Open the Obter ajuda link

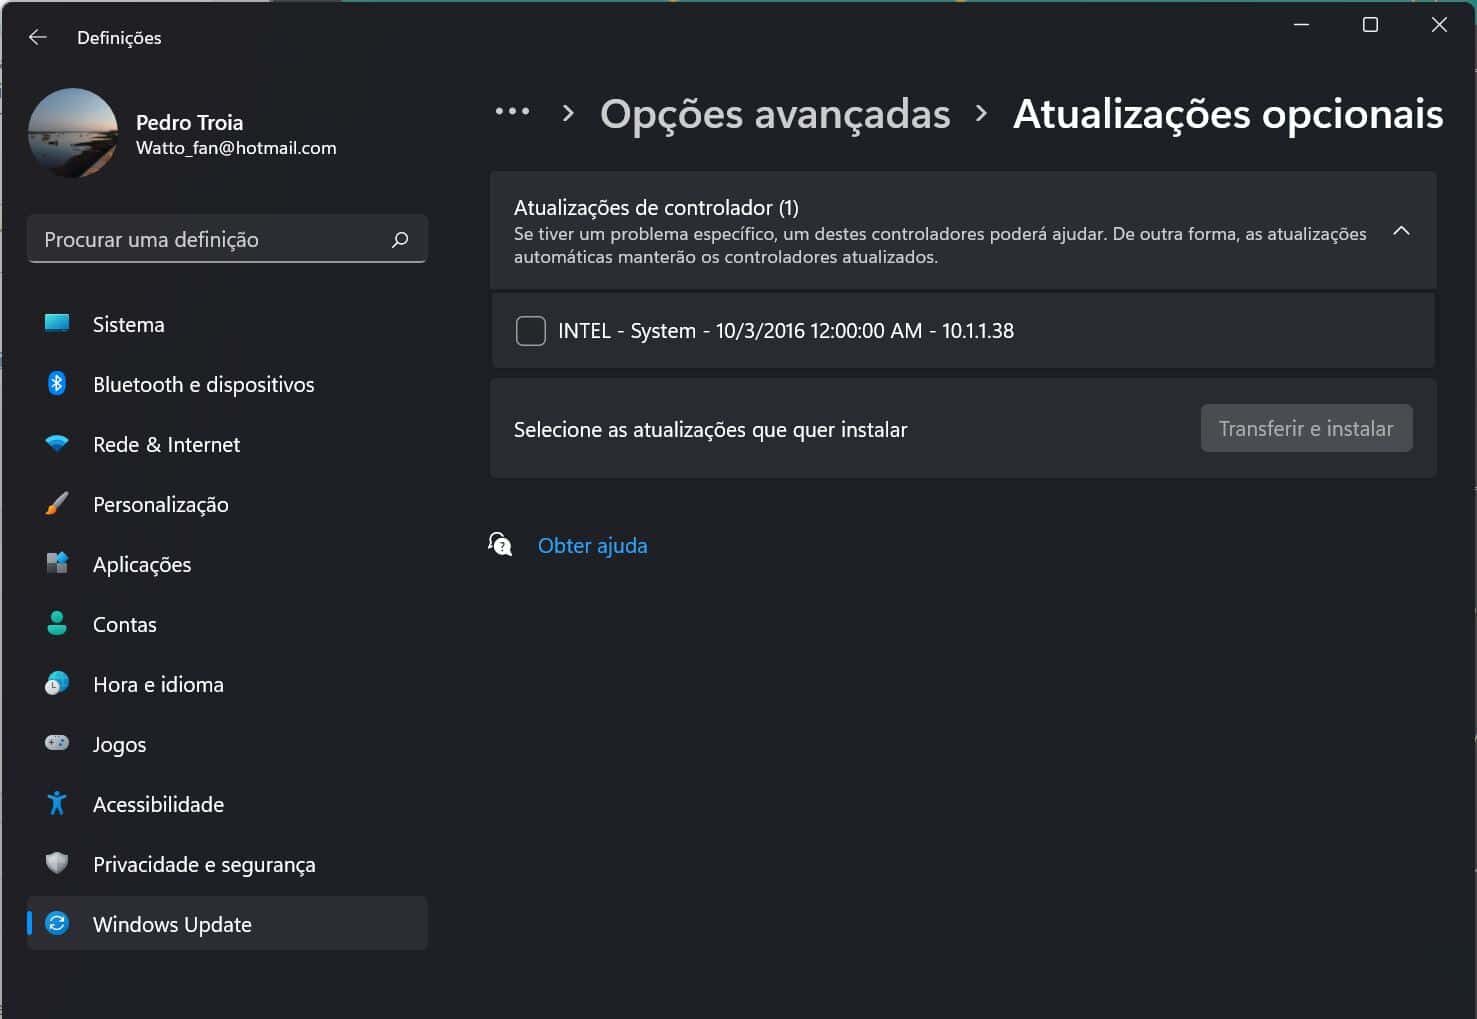[x=592, y=545]
